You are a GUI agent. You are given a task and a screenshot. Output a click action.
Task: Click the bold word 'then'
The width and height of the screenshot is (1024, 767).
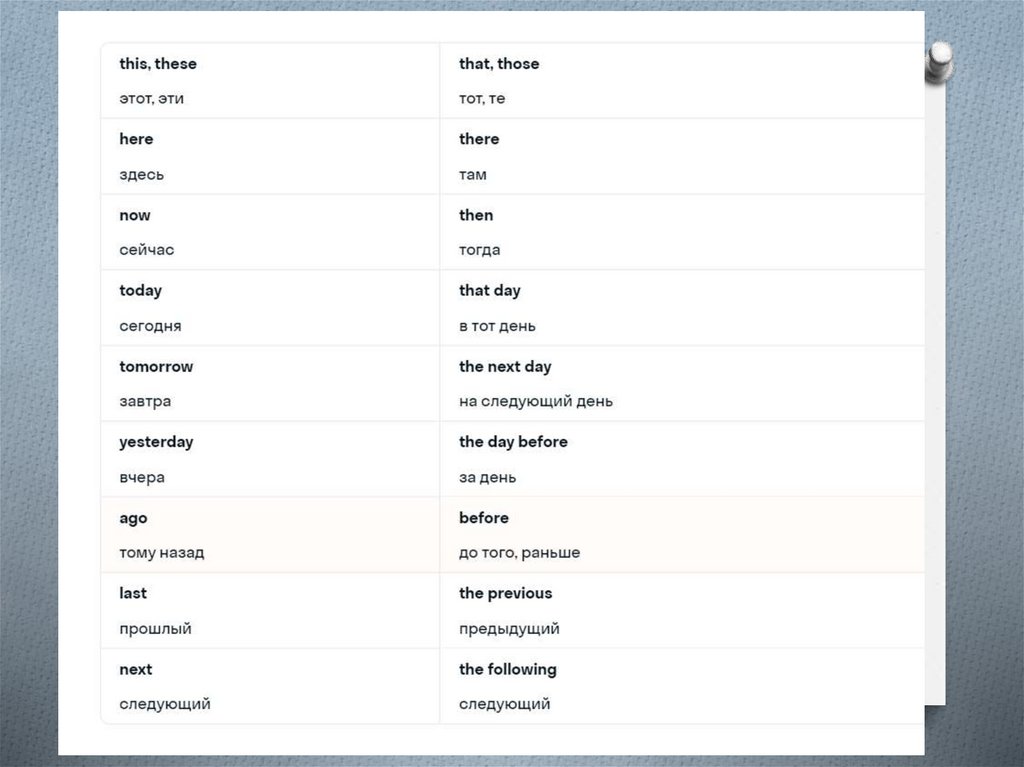(x=476, y=215)
